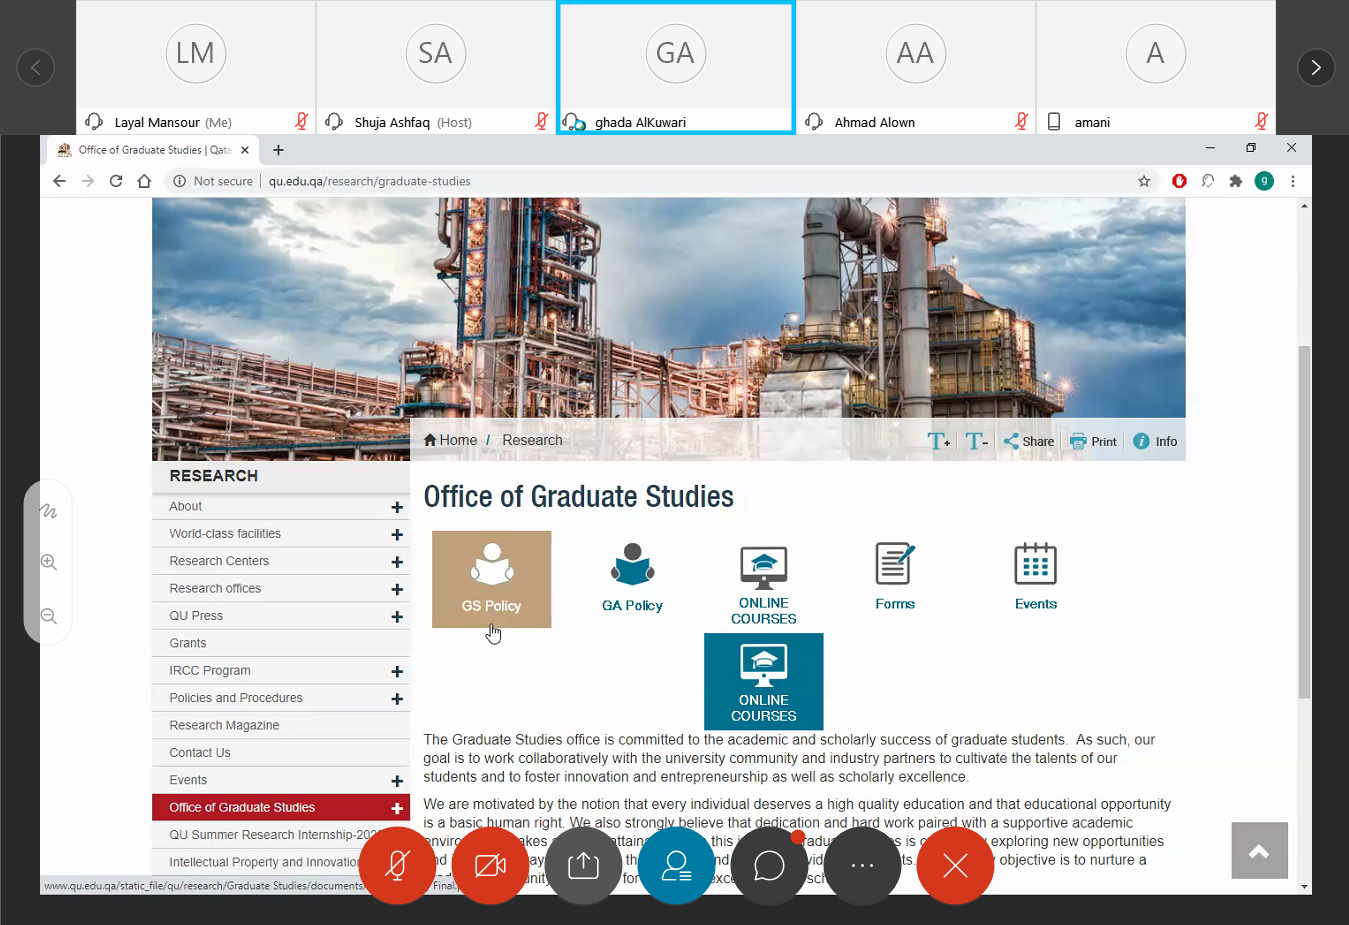Select Office of Graduate Studies sidebar item
1349x925 pixels.
(242, 807)
